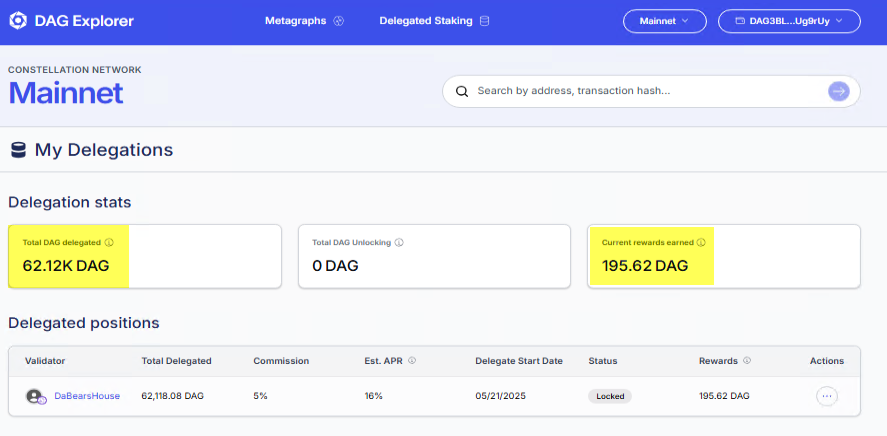Click the wallet icon in address button
887x436 pixels.
pos(740,21)
